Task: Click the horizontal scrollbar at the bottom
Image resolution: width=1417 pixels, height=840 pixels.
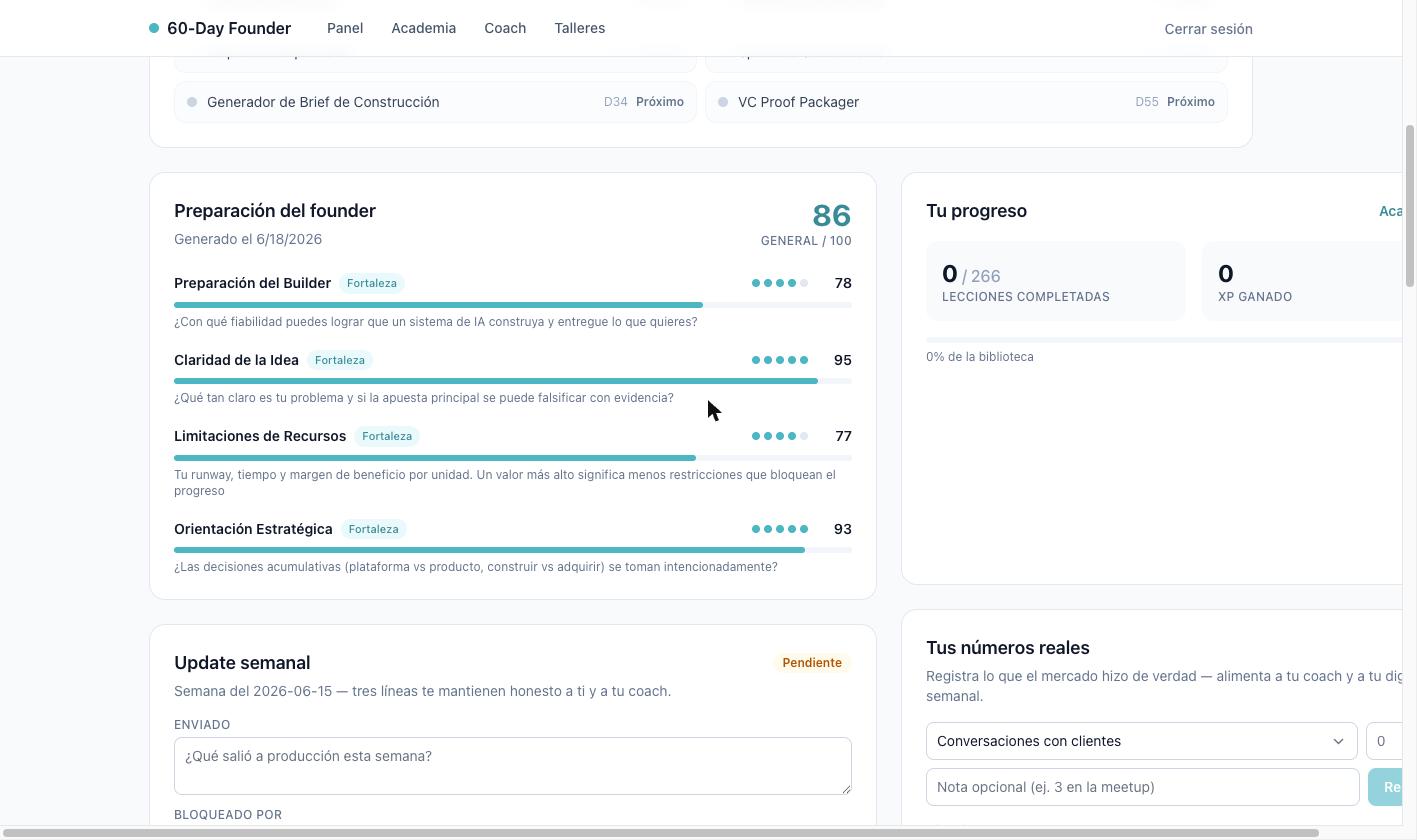Action: click(x=660, y=833)
